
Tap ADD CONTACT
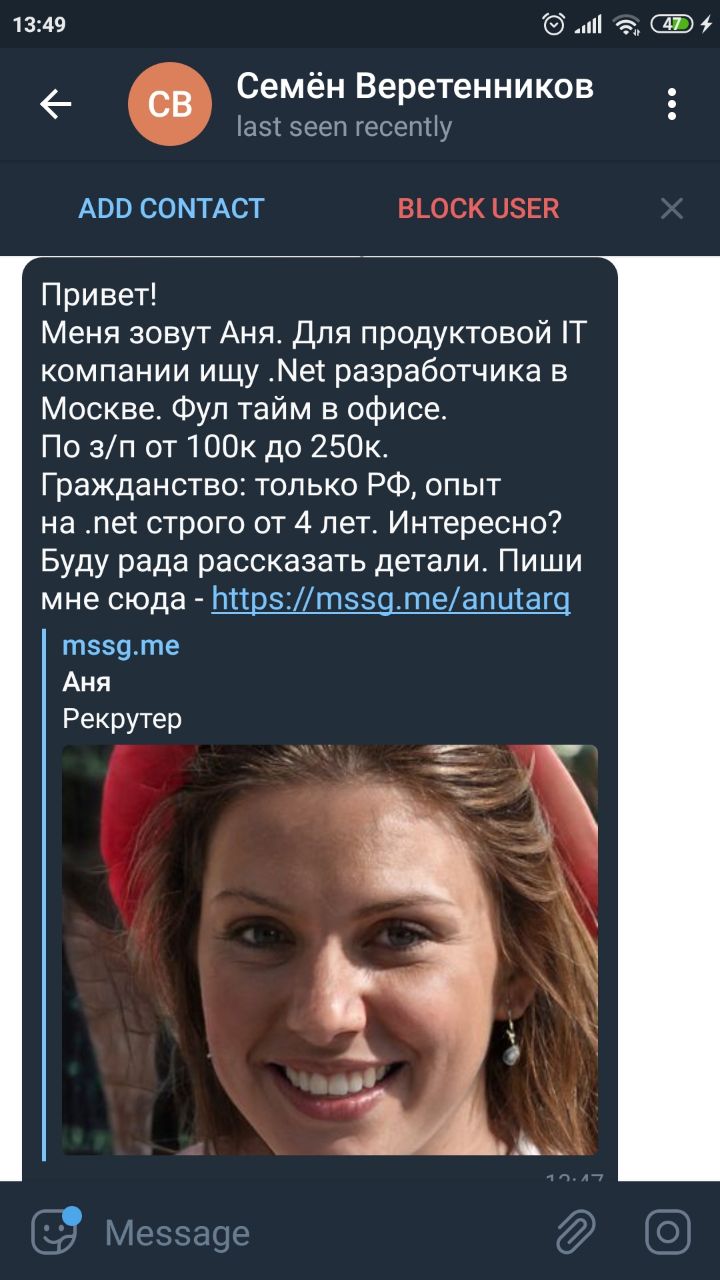coord(171,208)
